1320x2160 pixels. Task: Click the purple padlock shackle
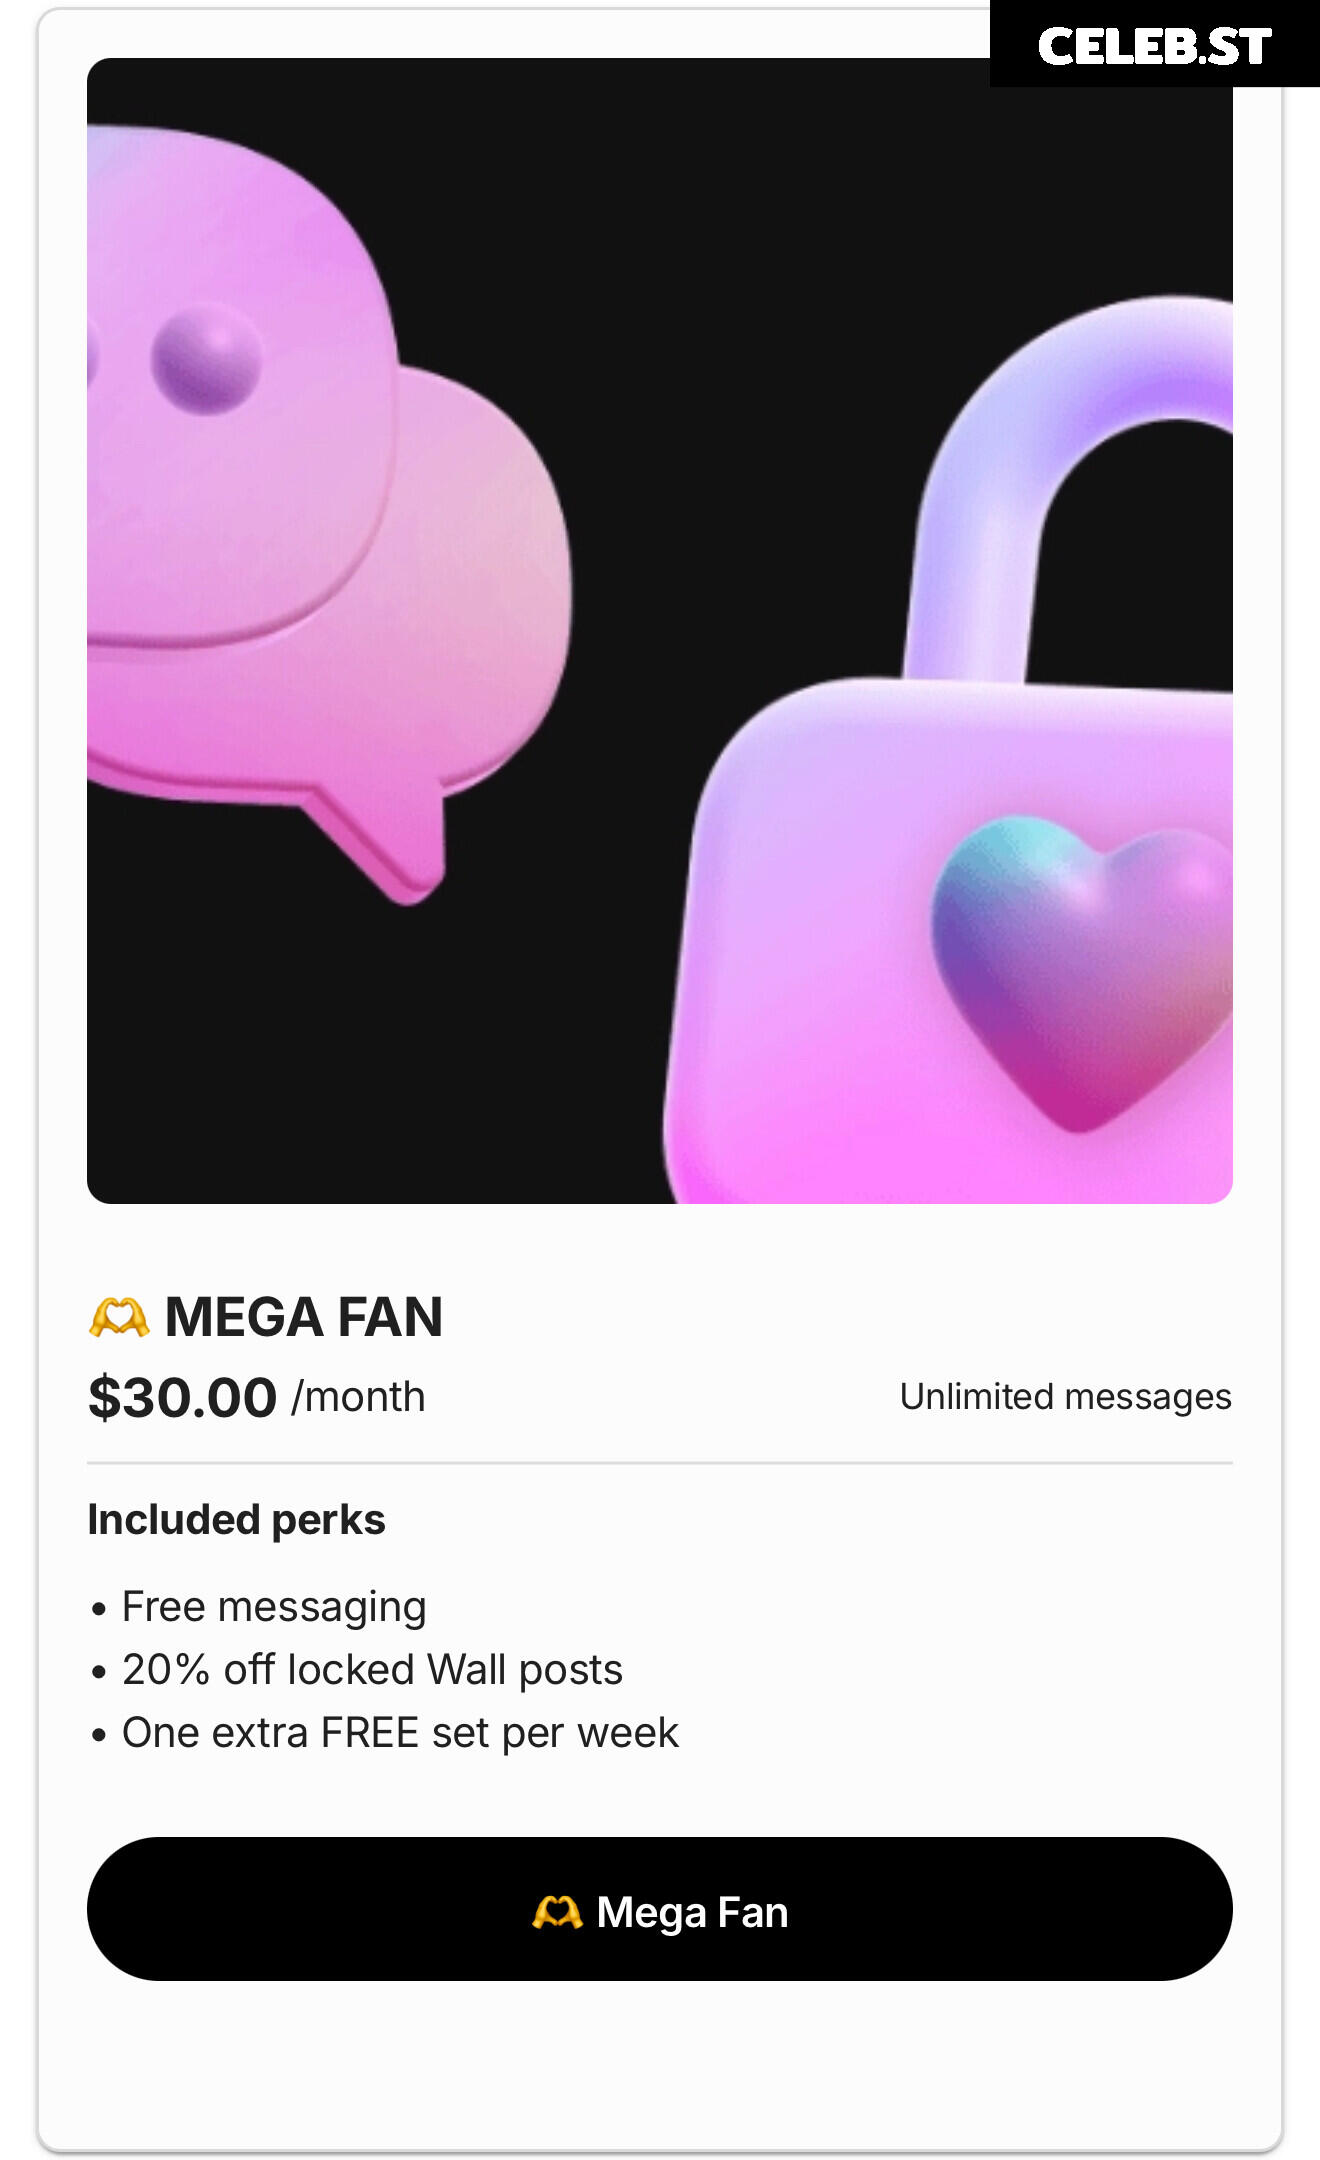(1070, 490)
